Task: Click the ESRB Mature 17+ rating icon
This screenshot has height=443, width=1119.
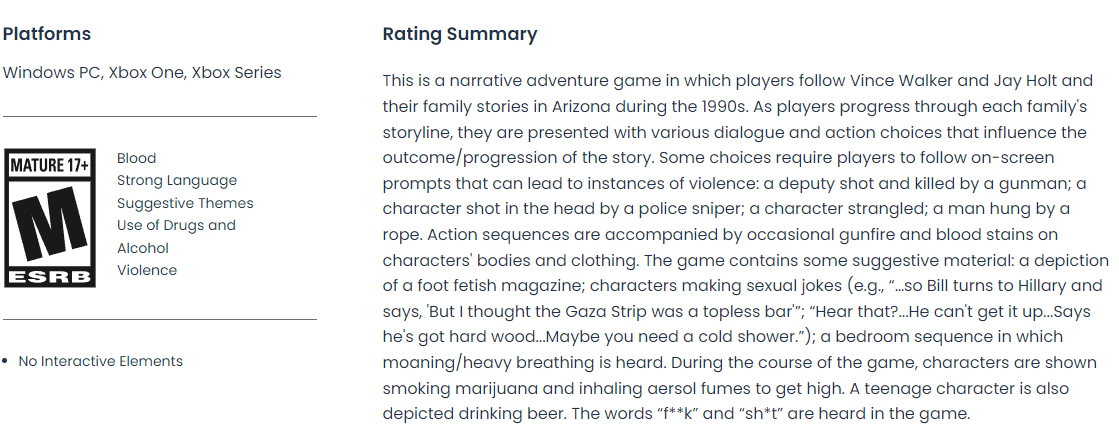Action: click(x=50, y=218)
